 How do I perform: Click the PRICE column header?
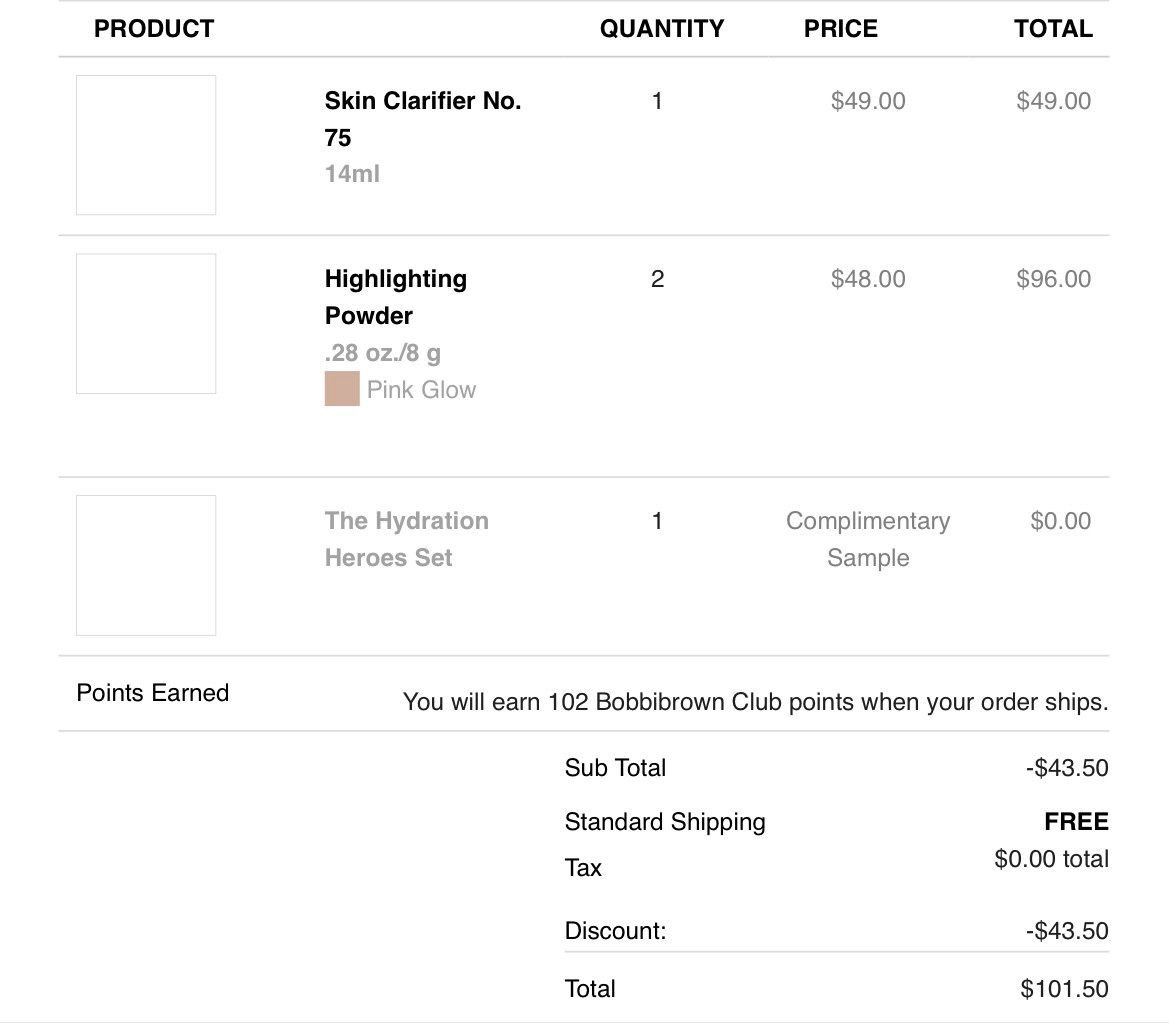coord(840,29)
